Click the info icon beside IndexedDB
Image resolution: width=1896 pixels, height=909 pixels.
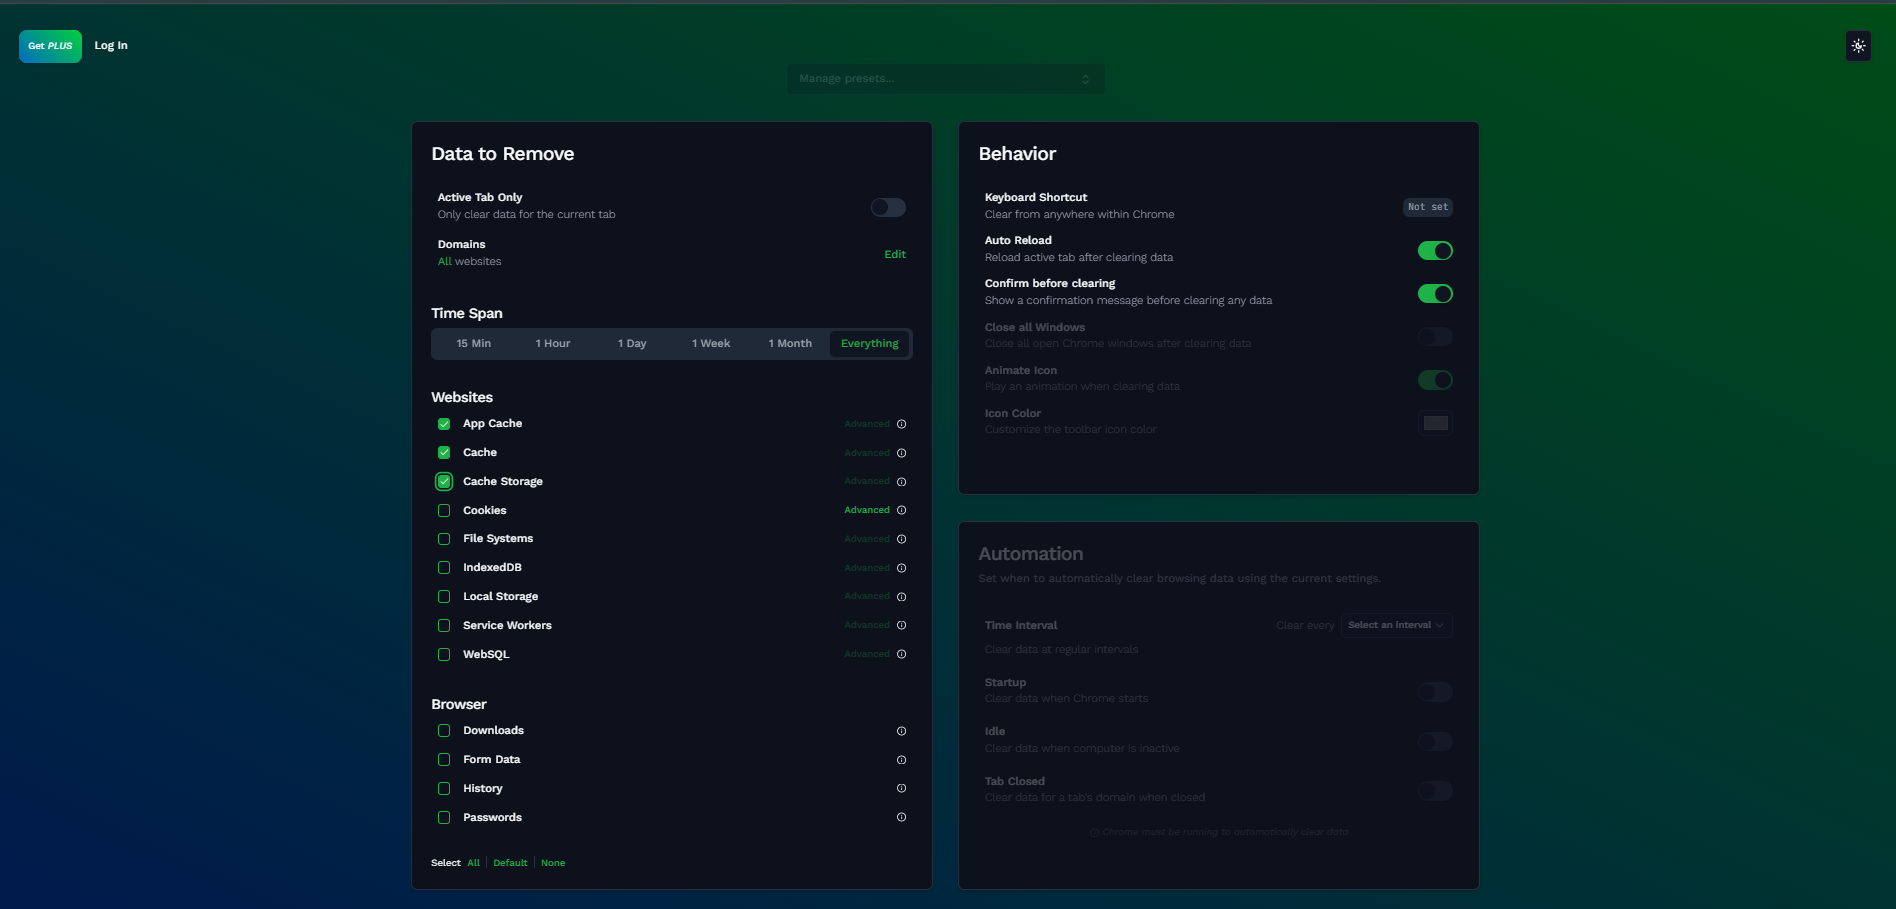coord(901,568)
